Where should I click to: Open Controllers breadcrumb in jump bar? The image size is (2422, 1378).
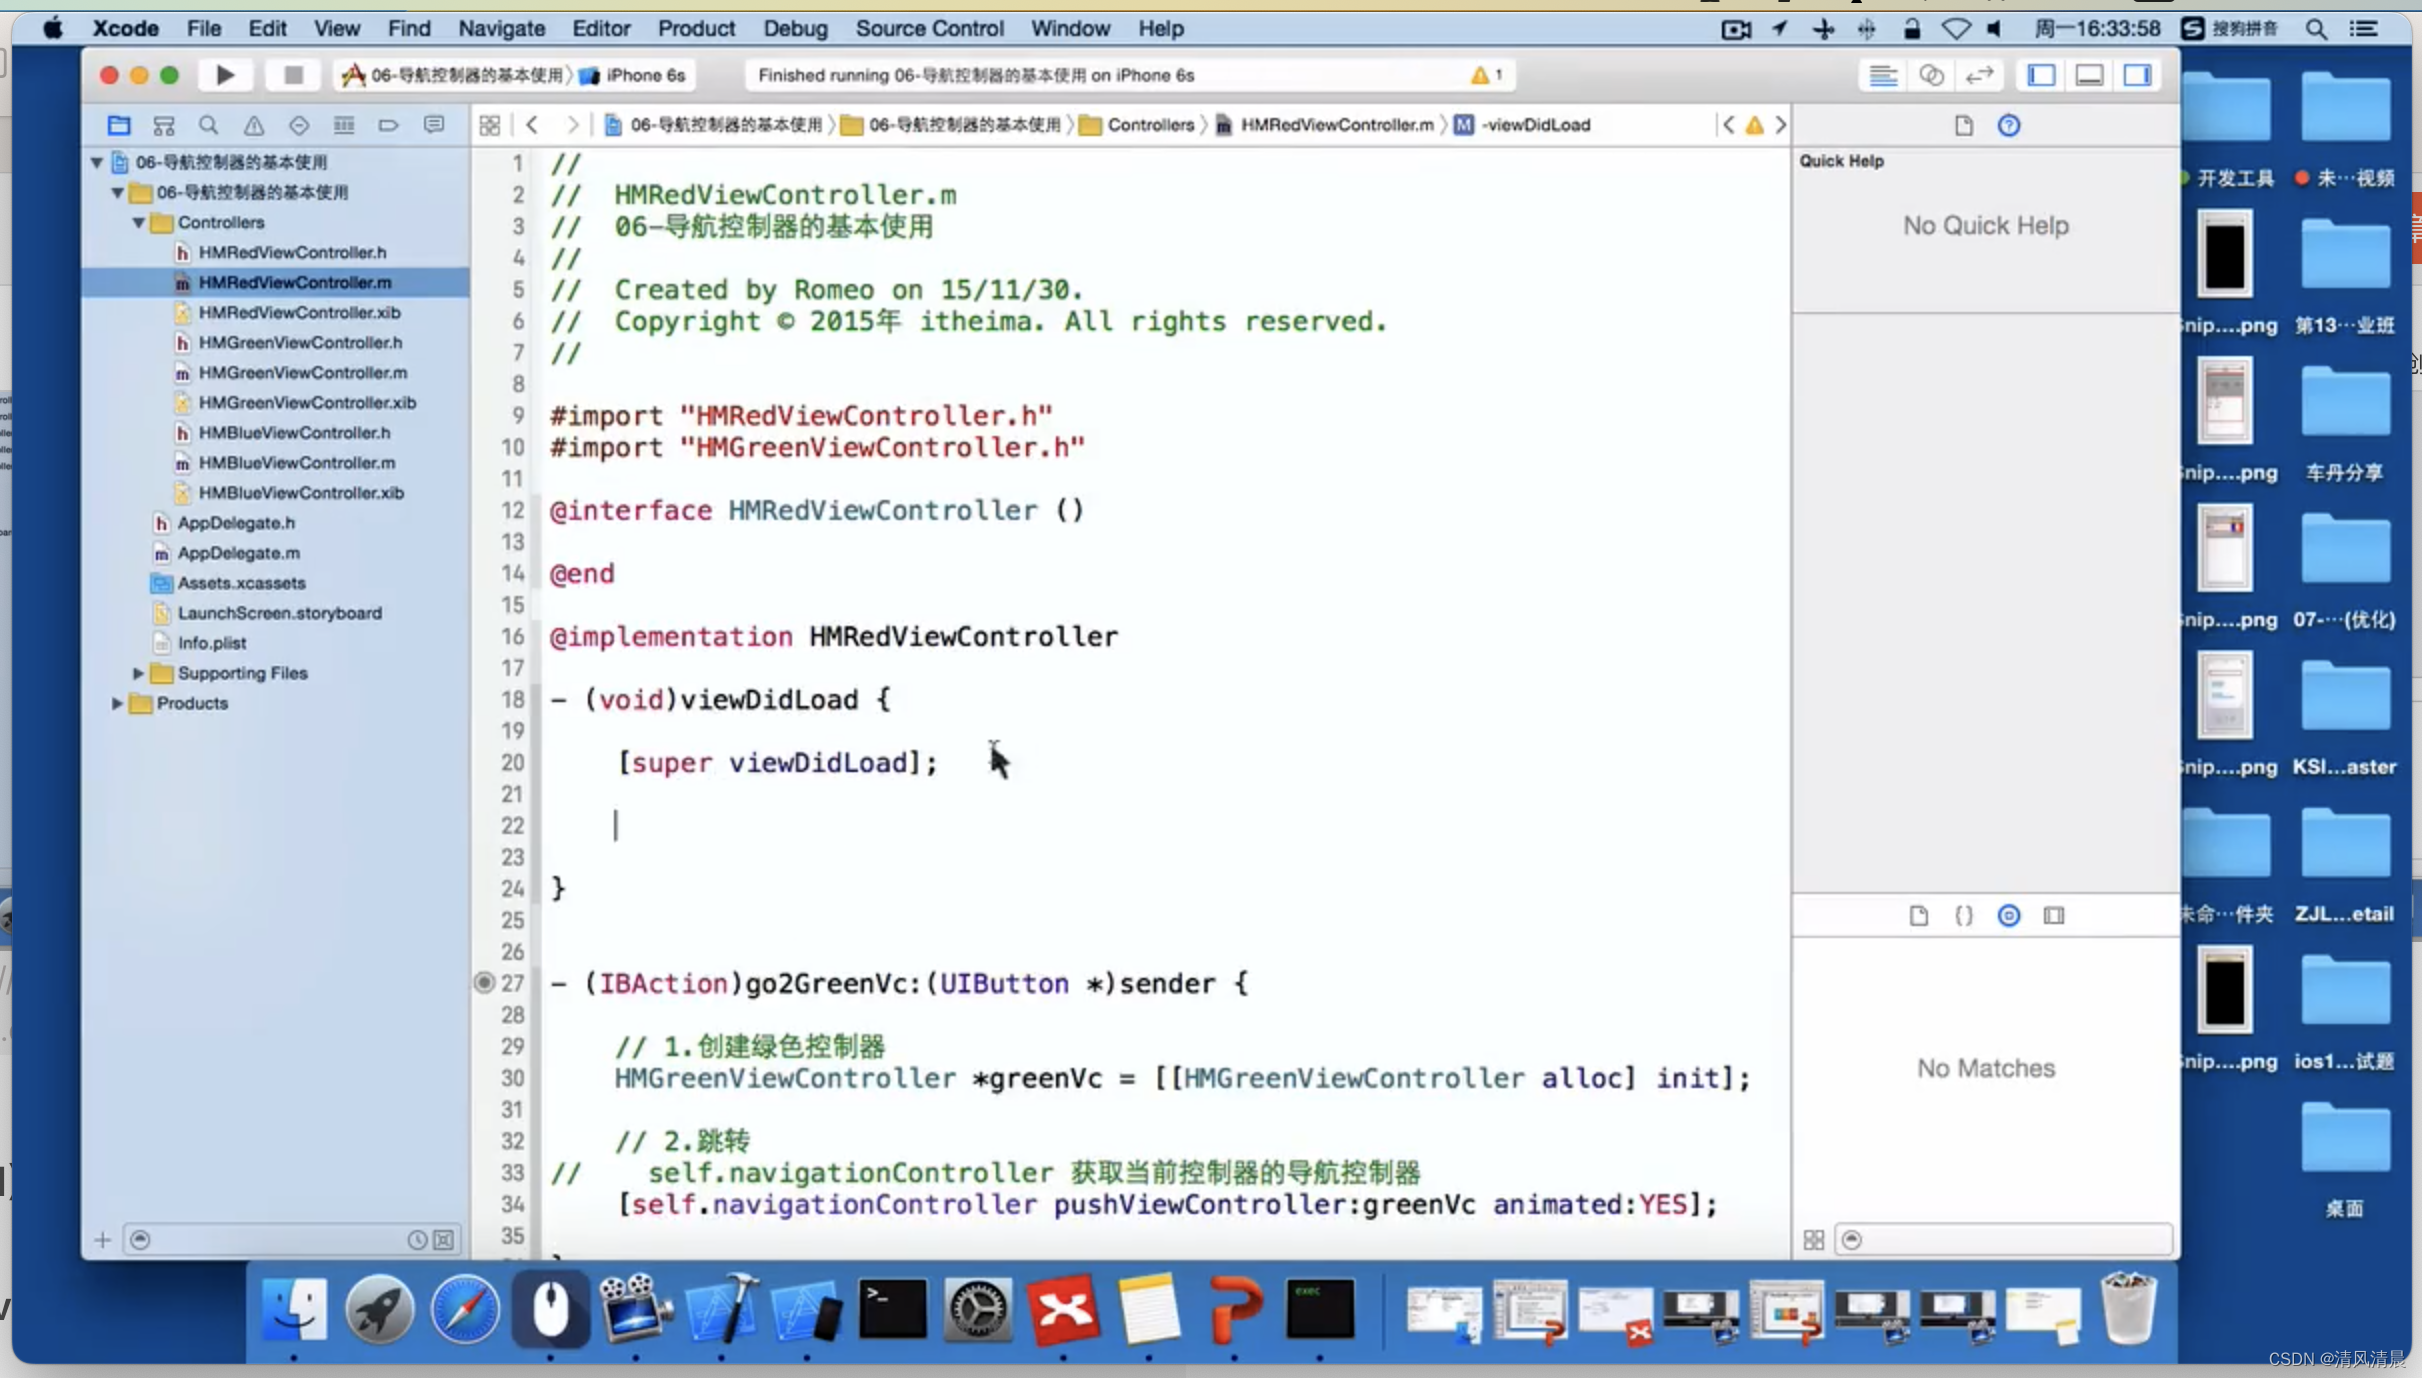(1138, 125)
